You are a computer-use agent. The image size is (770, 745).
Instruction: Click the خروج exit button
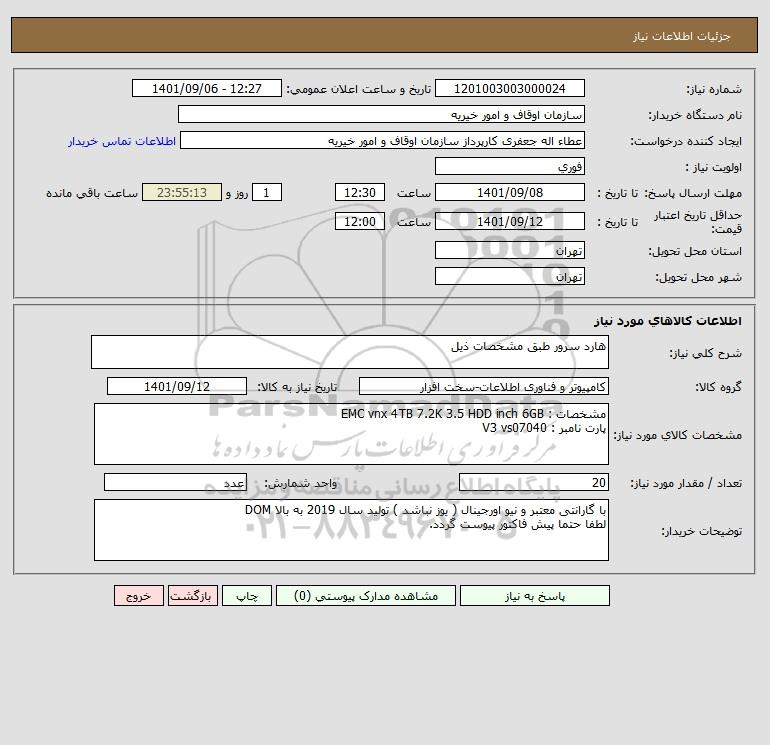point(138,595)
